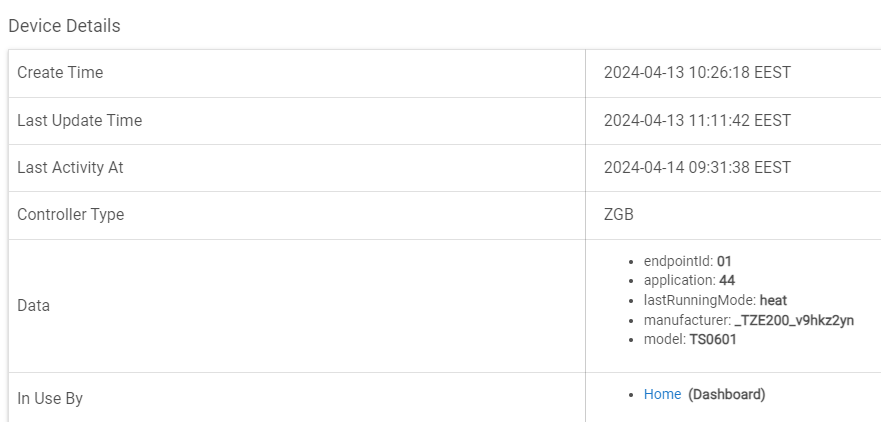Click the EEST text in Create Time row
881x422 pixels.
773,72
